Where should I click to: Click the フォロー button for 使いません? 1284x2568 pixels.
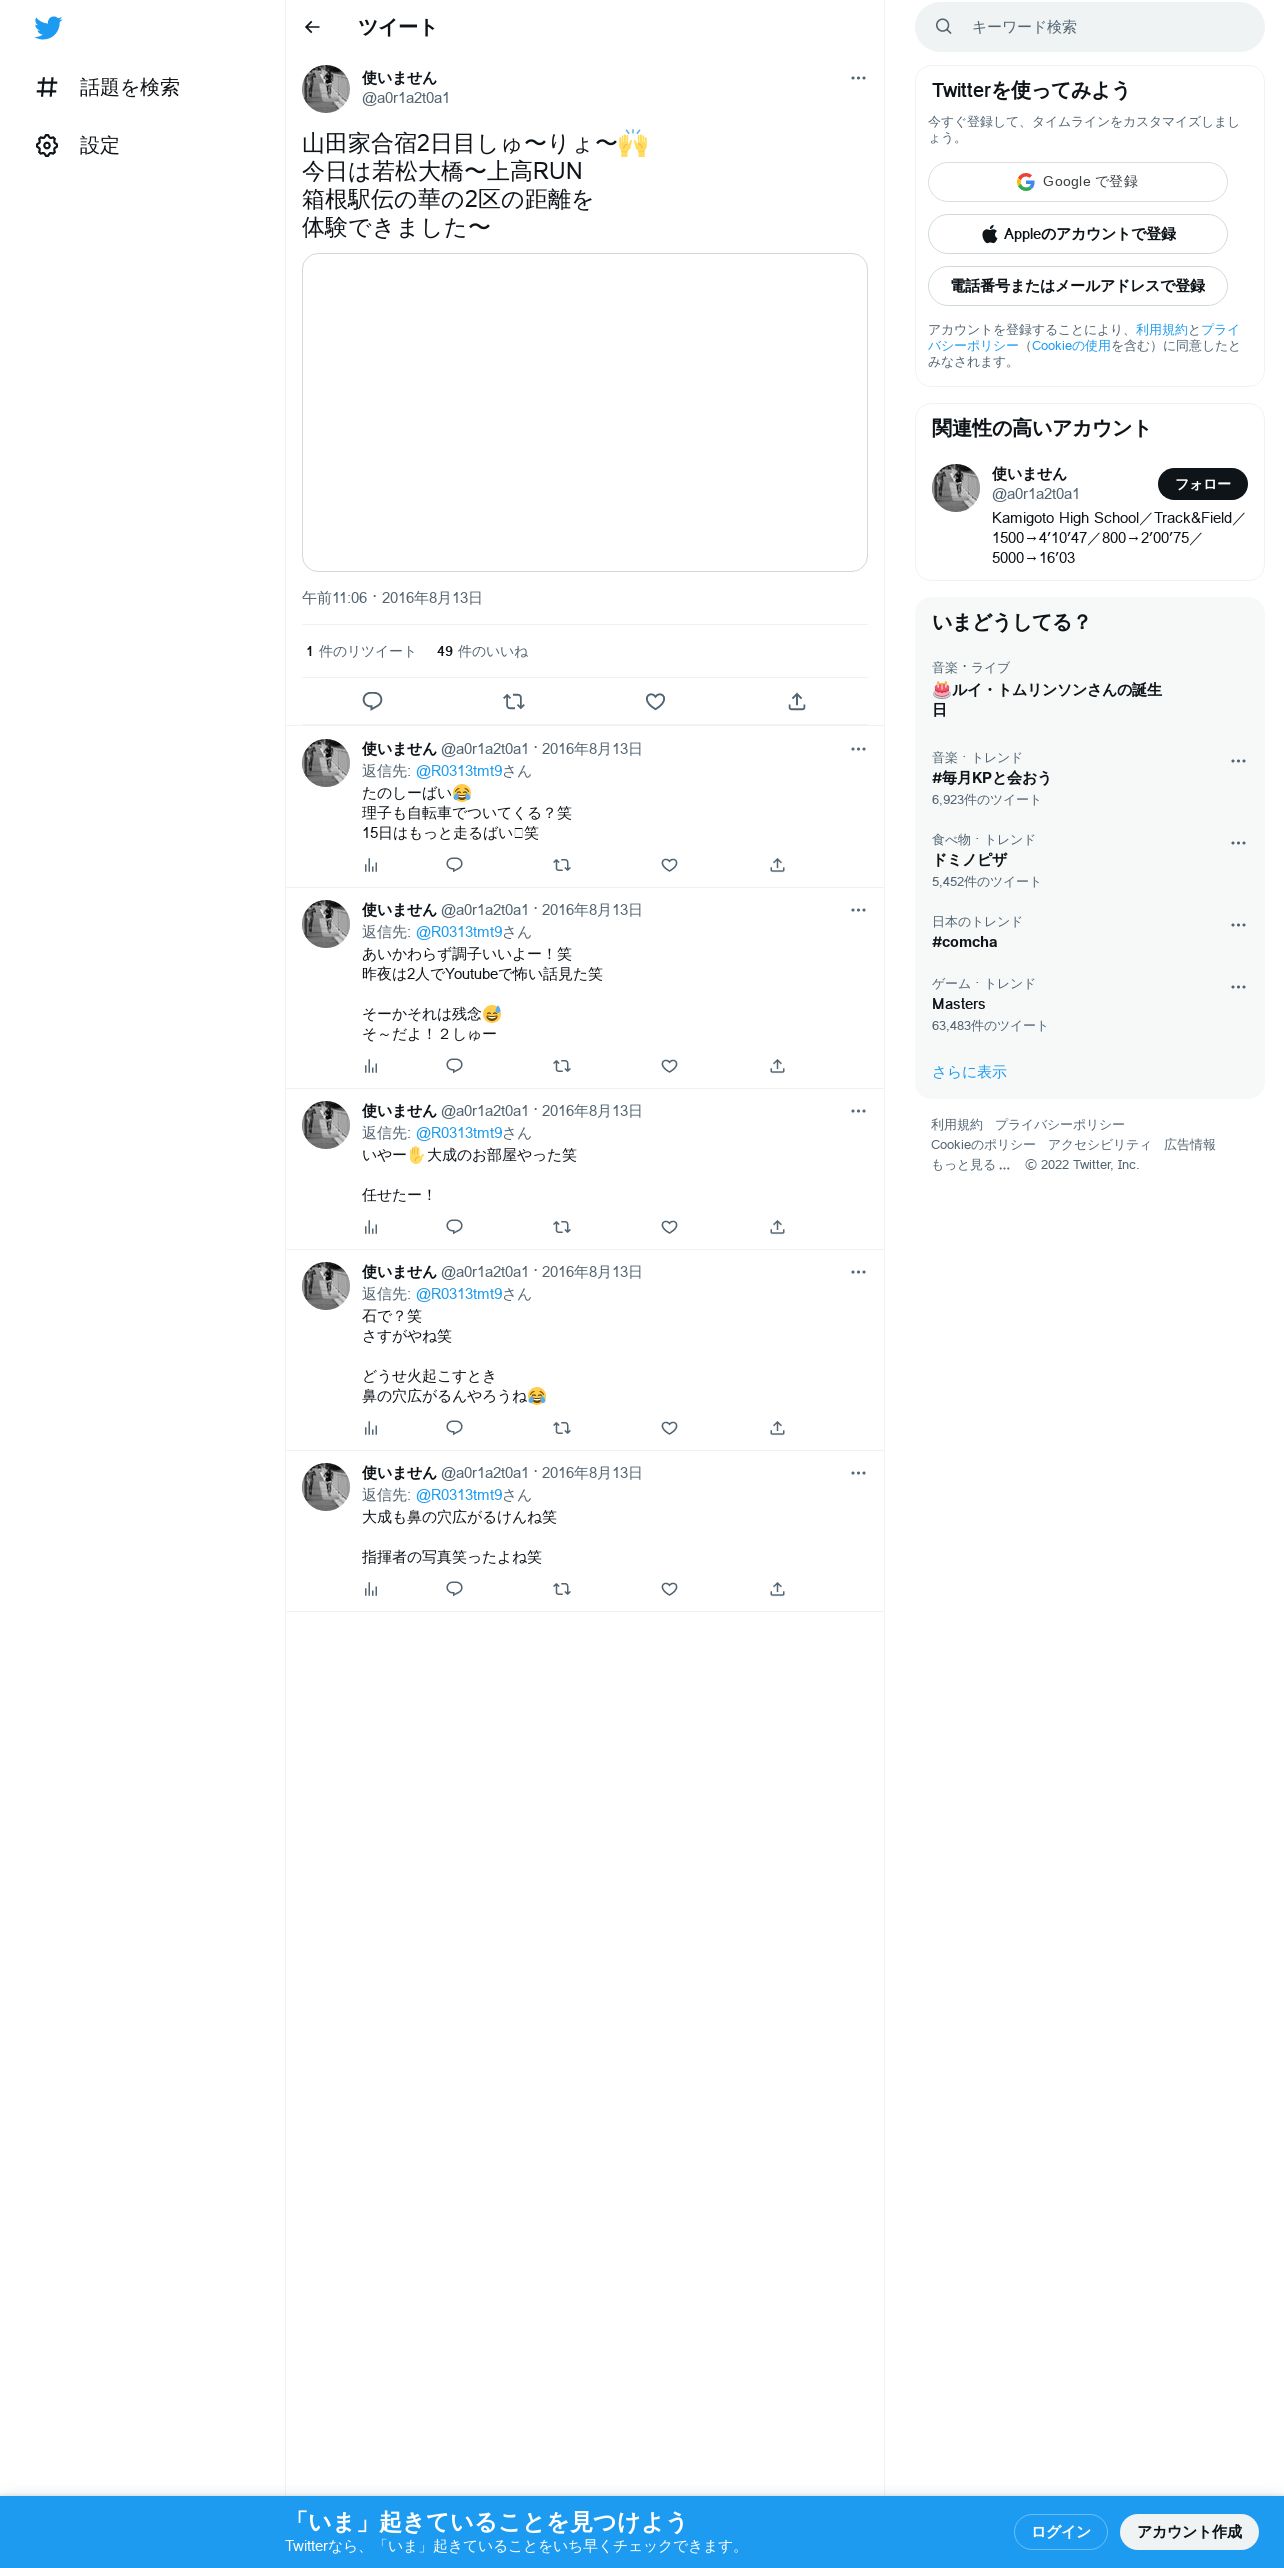[x=1202, y=484]
